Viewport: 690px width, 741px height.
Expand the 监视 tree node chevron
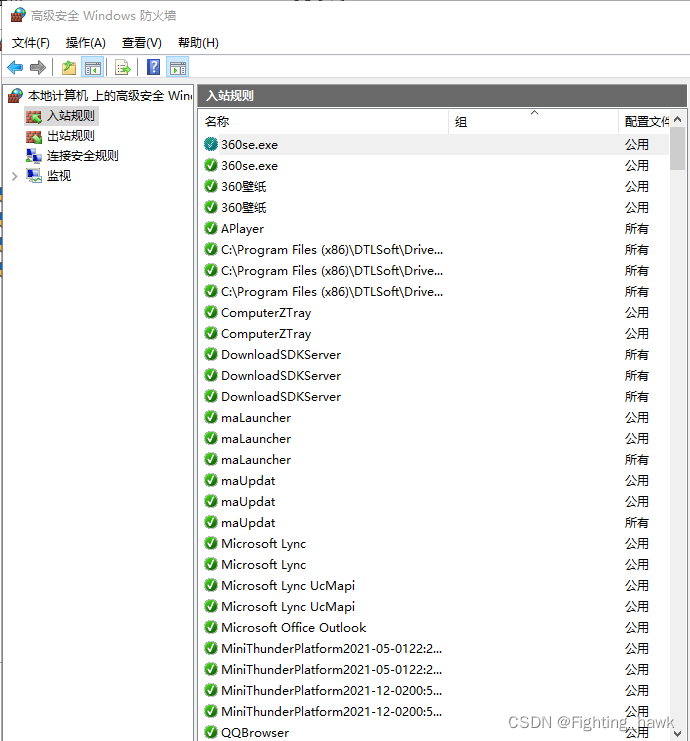(x=15, y=176)
